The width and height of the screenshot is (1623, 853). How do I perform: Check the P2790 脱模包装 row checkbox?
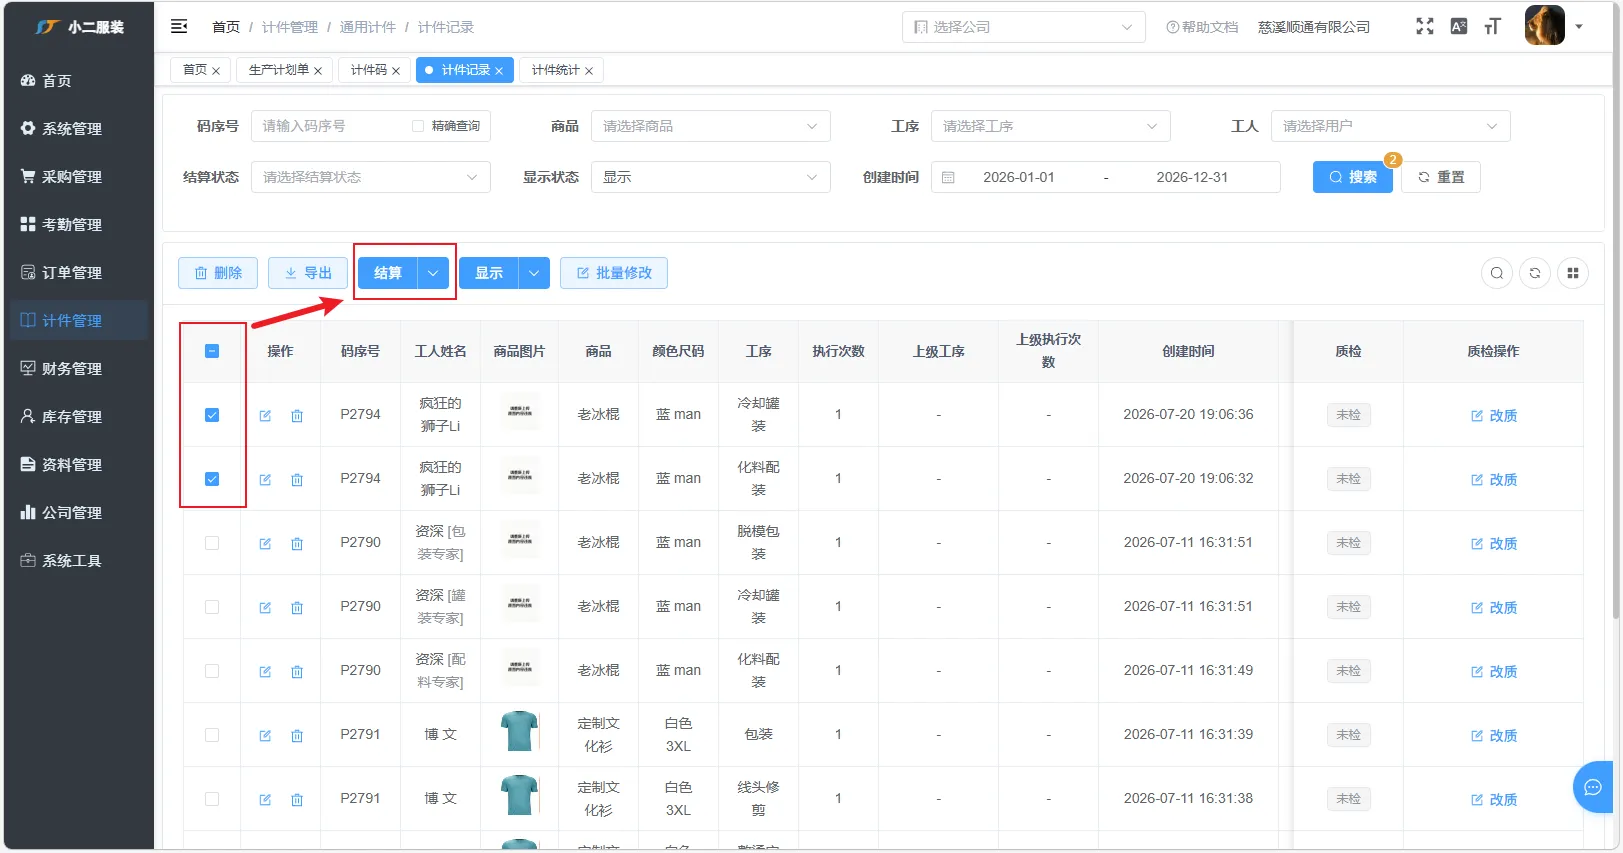coord(212,543)
